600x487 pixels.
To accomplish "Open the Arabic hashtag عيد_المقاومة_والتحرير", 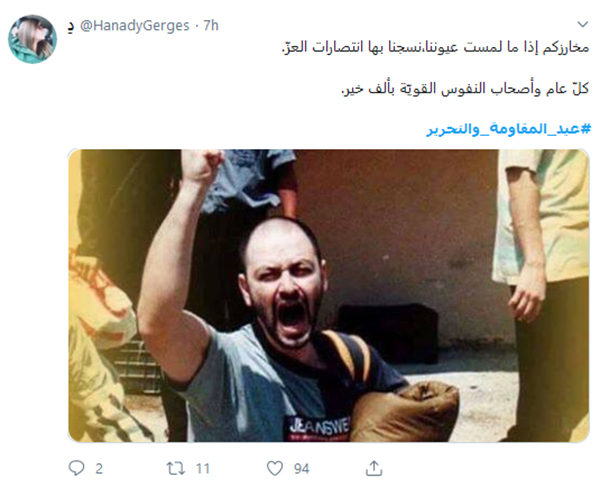I will point(509,129).
